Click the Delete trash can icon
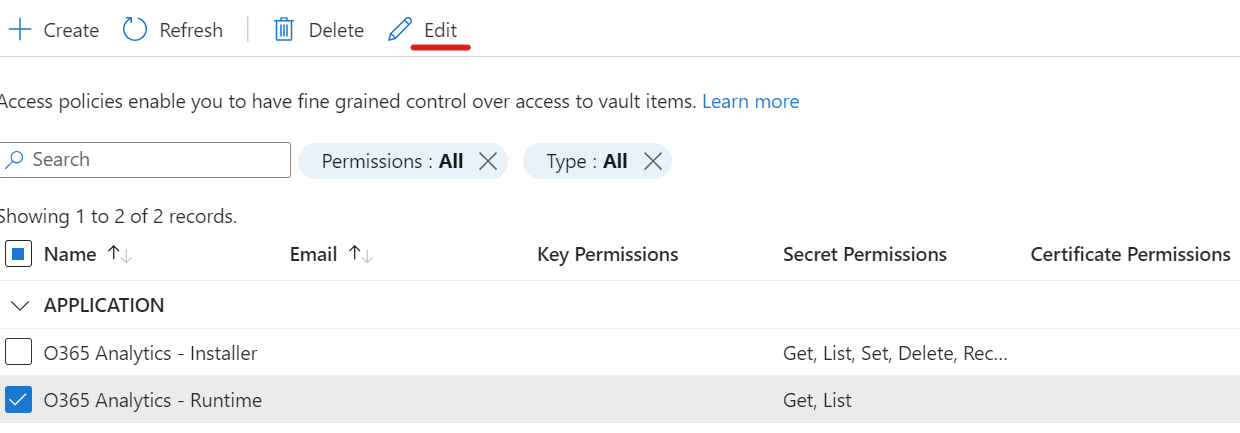 284,30
